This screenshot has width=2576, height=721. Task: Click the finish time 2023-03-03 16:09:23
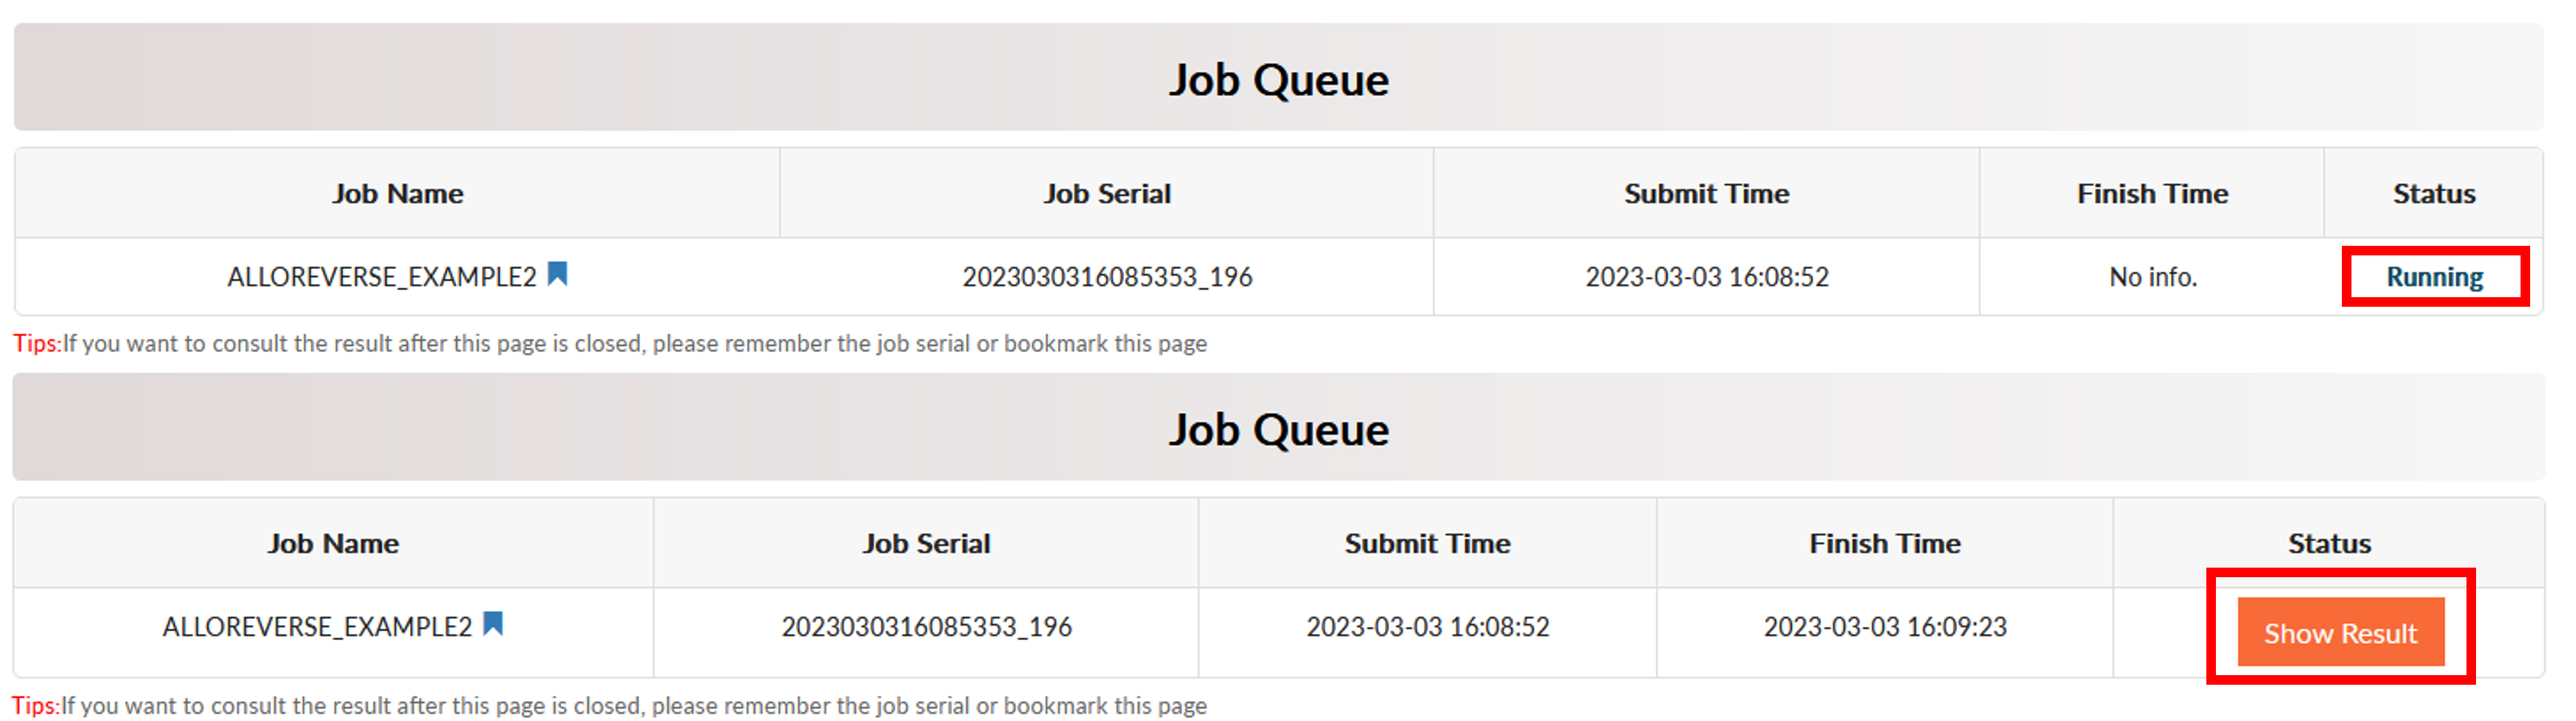1885,627
